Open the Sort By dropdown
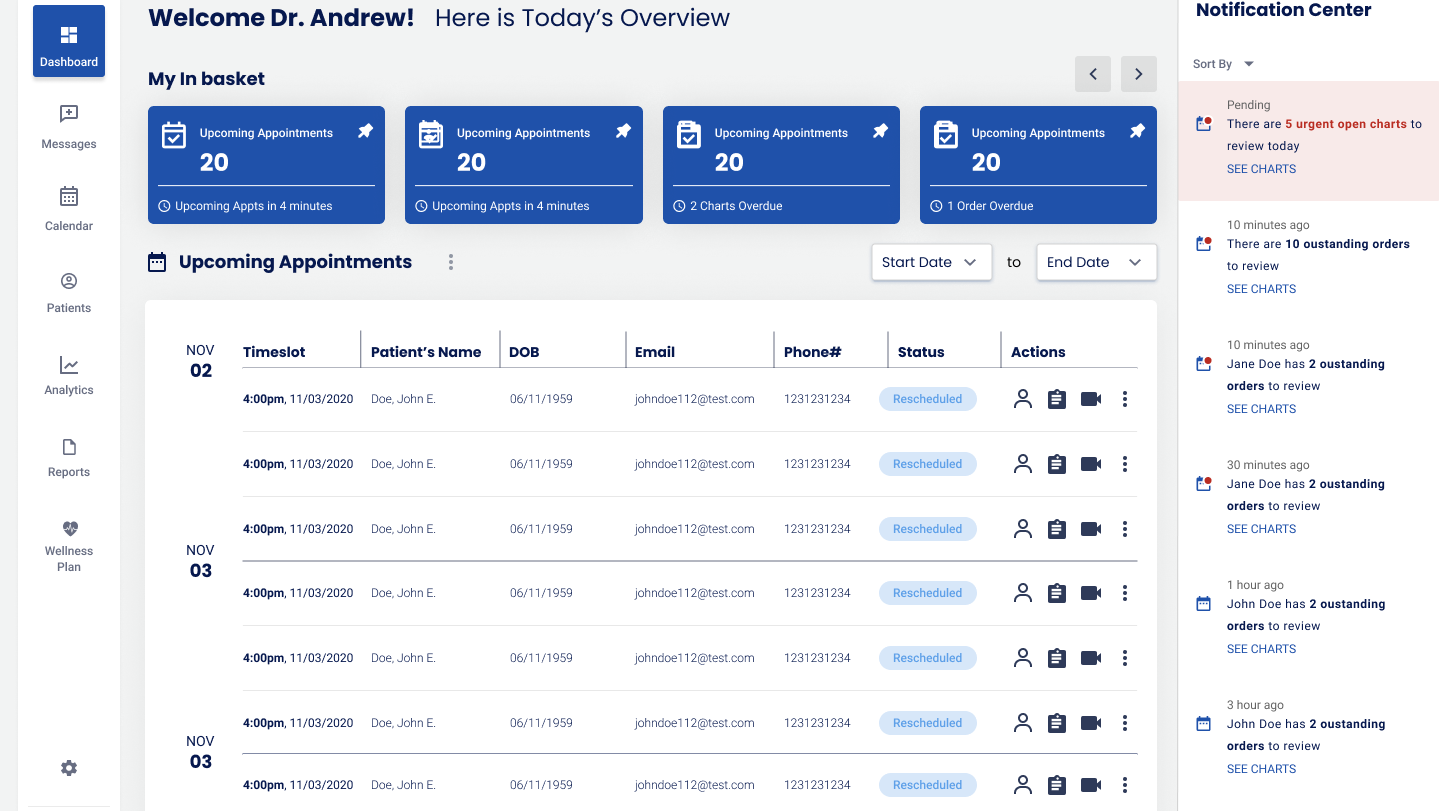This screenshot has width=1439, height=811. (1223, 64)
